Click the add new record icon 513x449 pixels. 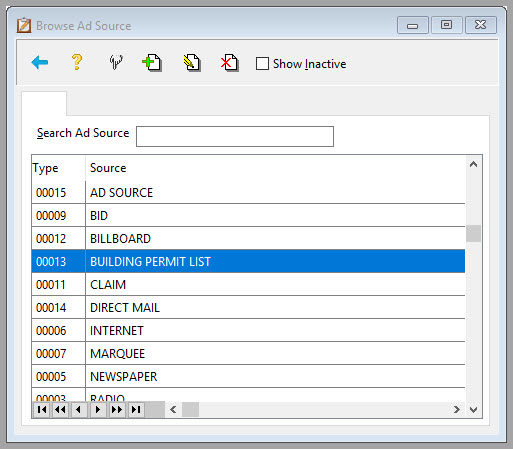pyautogui.click(x=152, y=62)
